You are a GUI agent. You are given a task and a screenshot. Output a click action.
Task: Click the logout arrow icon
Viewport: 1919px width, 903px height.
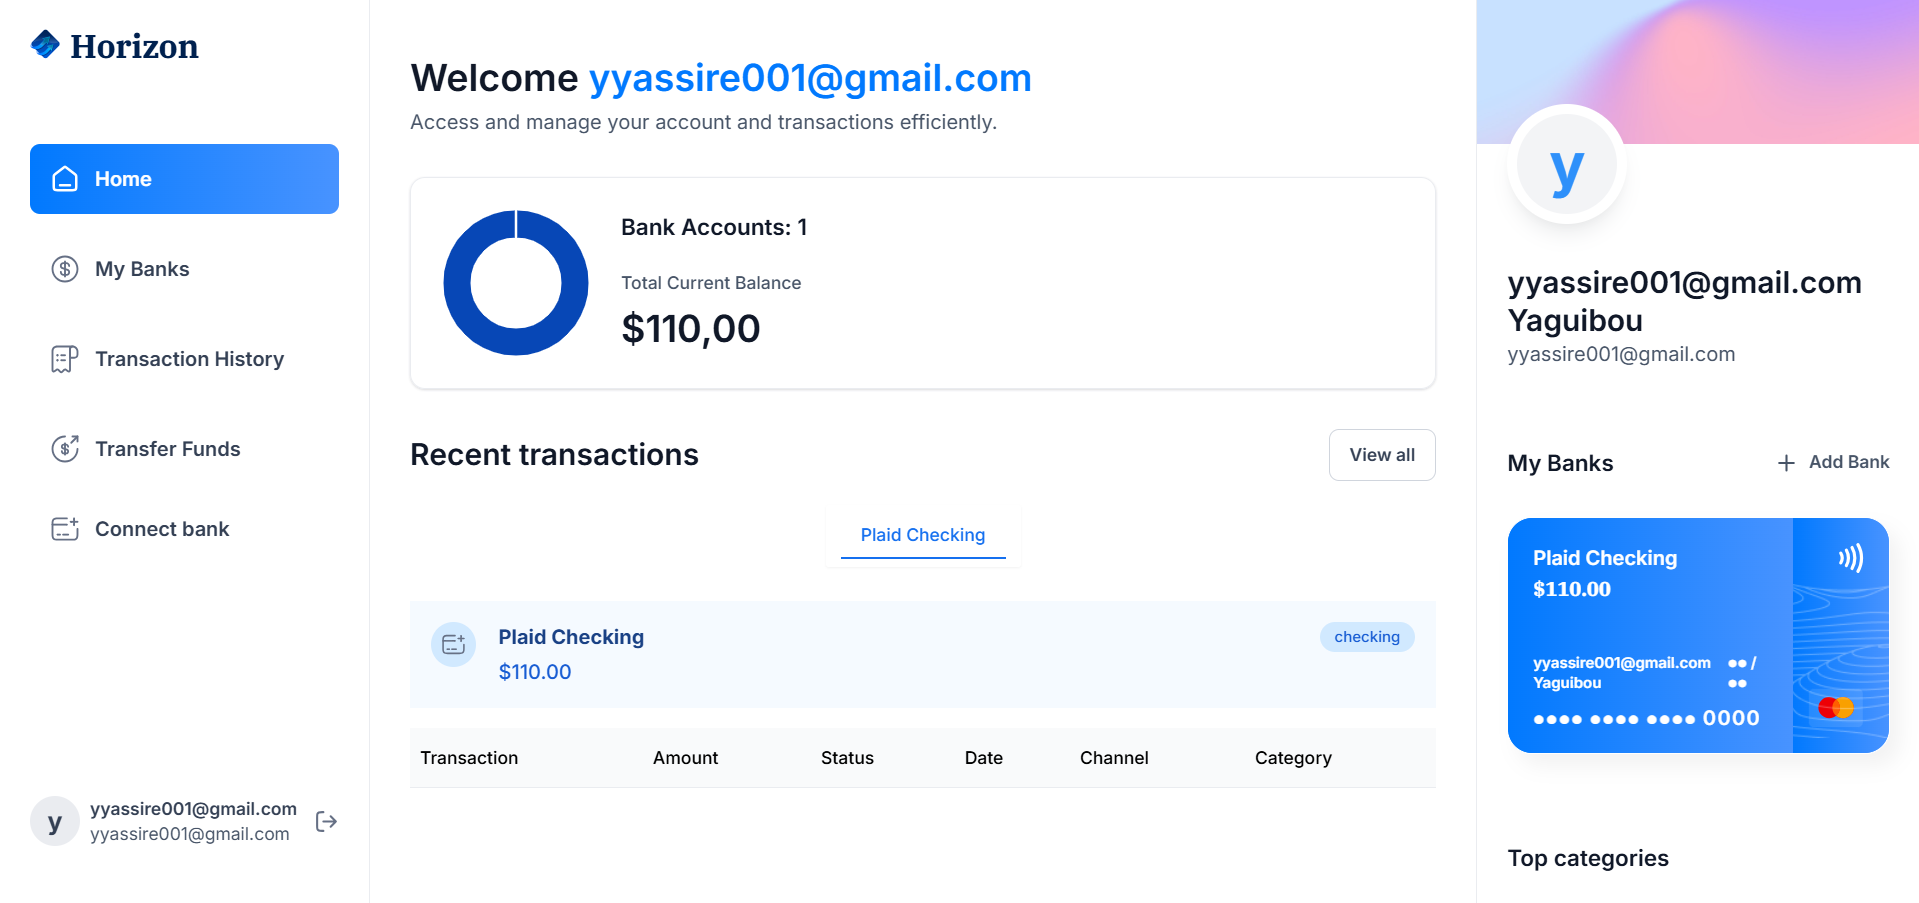[326, 821]
